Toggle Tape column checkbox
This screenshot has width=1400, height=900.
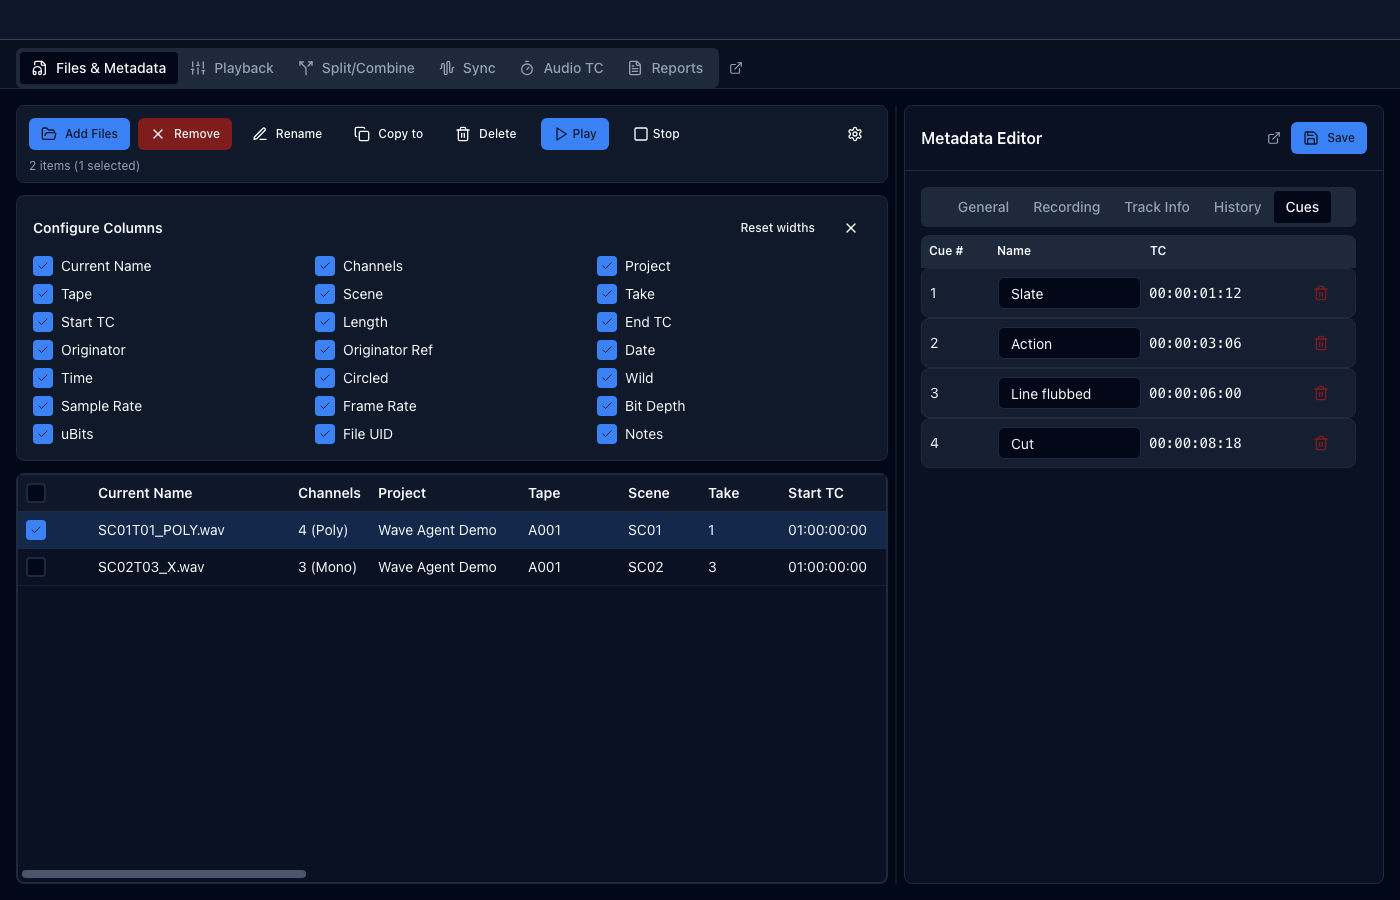click(x=43, y=294)
